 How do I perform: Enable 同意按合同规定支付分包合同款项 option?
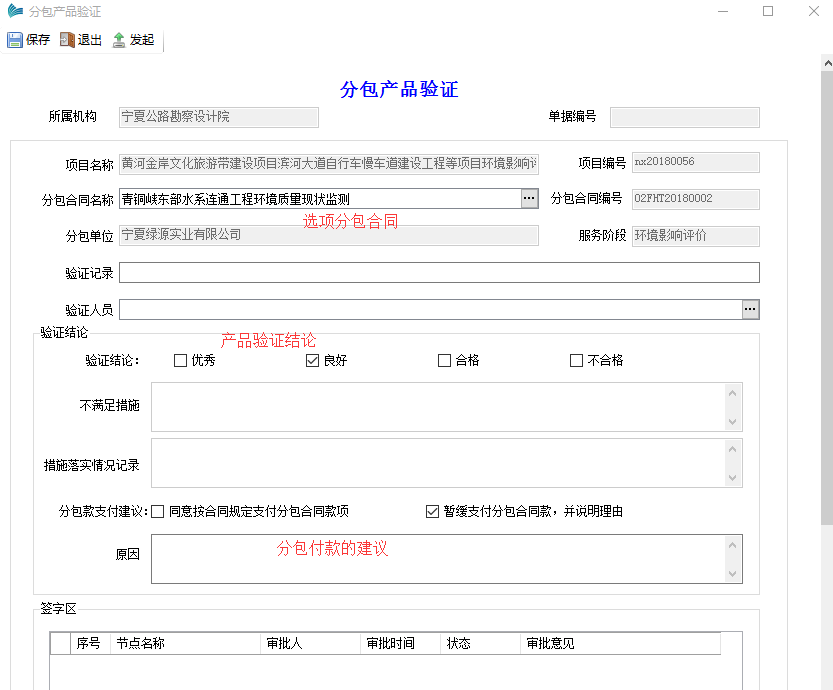click(156, 511)
